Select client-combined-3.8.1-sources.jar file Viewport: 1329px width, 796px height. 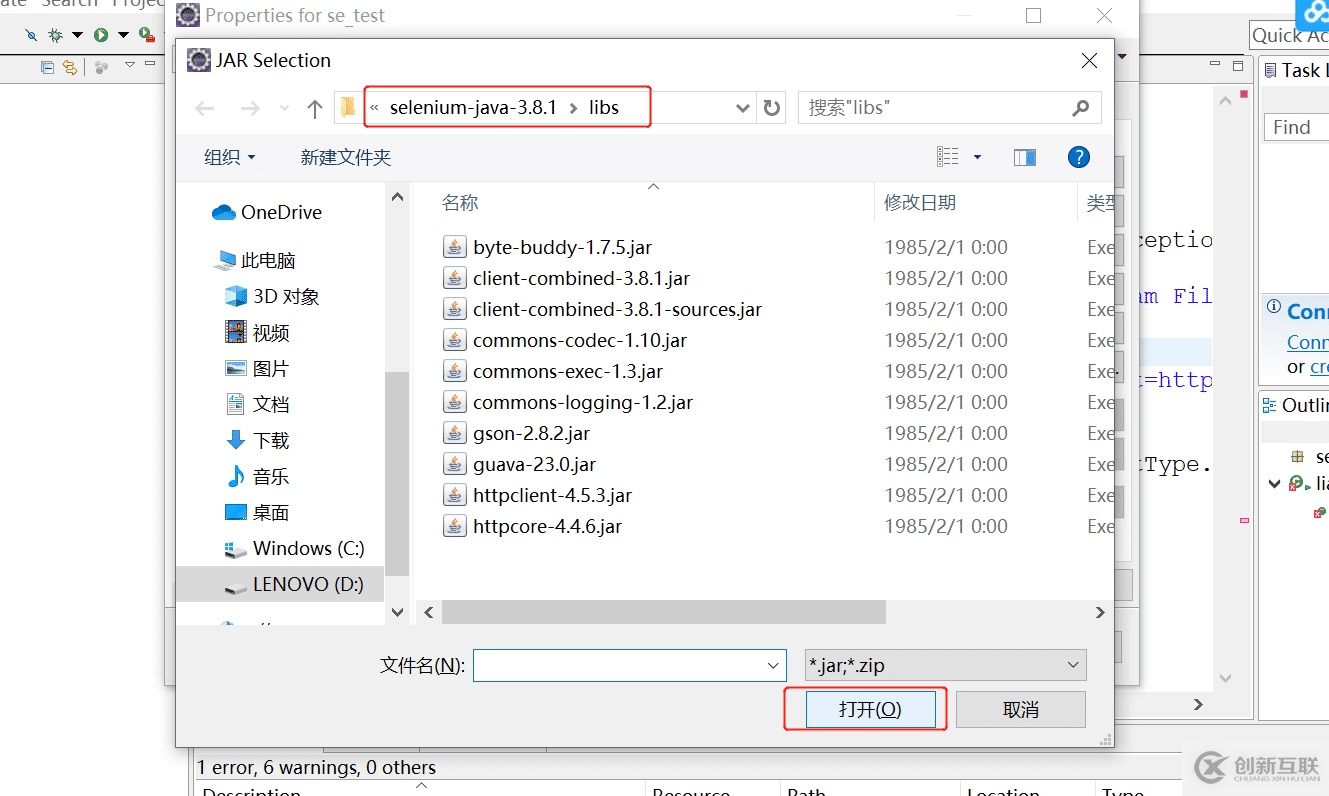tap(617, 309)
